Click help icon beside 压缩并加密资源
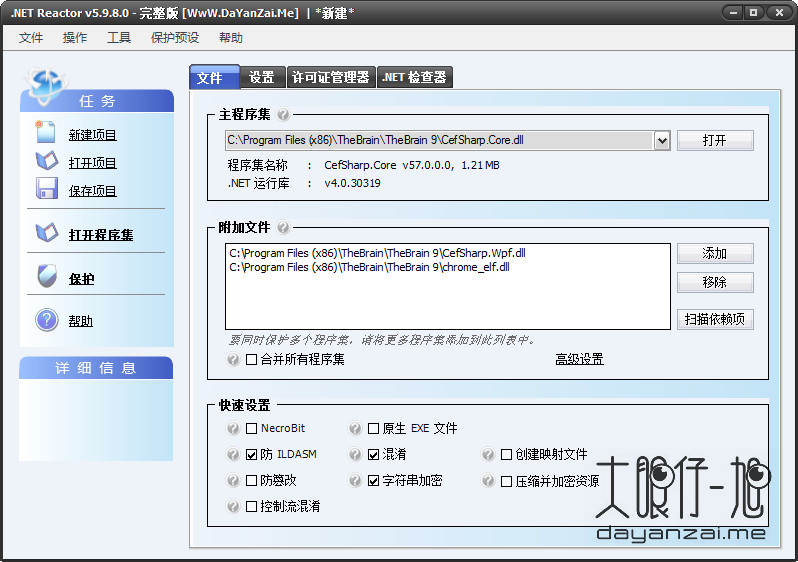This screenshot has height=562, width=798. (x=488, y=480)
